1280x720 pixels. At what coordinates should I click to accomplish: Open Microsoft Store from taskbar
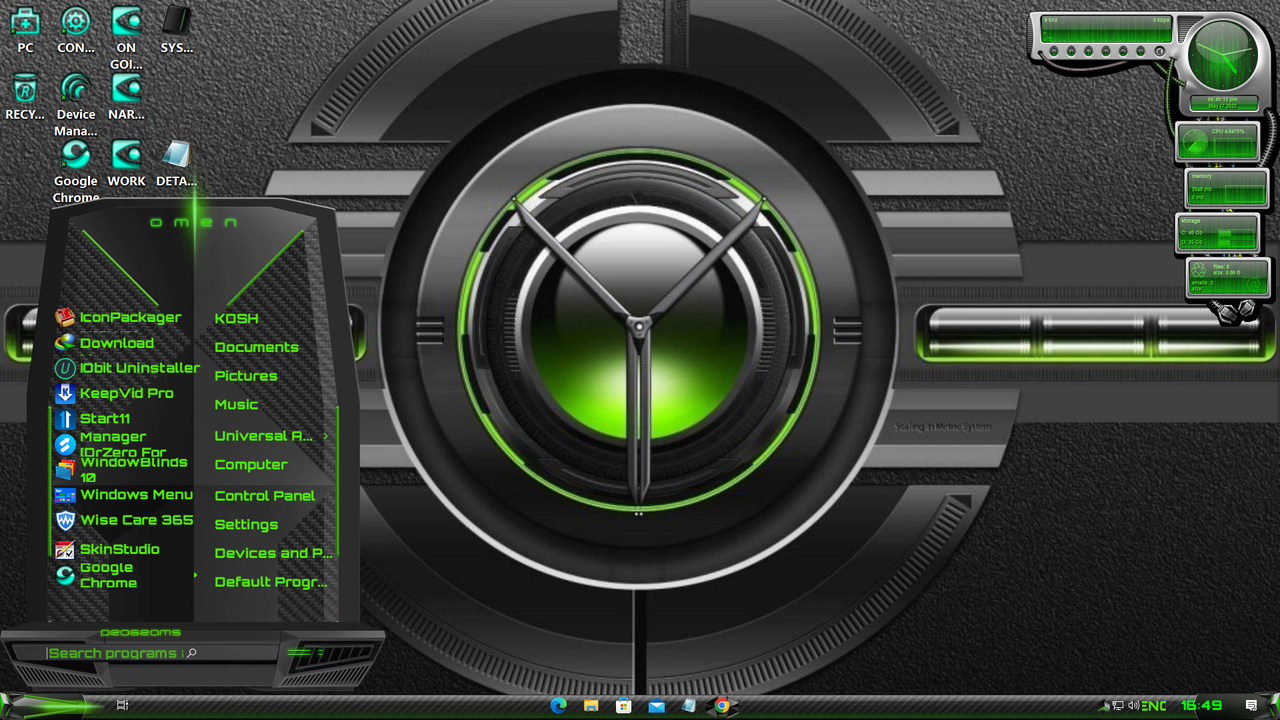point(624,706)
